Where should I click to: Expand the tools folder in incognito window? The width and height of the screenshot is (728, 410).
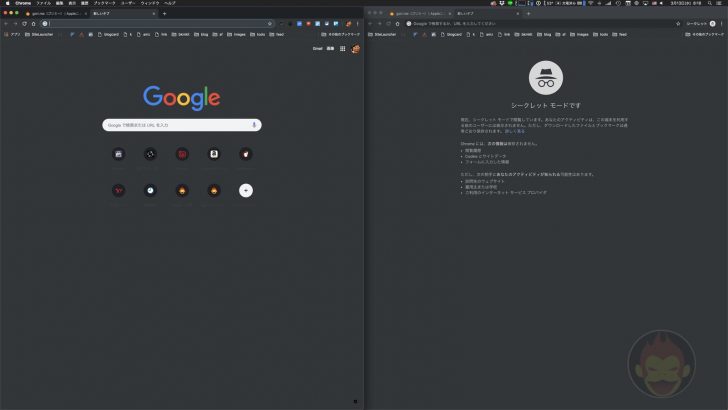point(601,34)
